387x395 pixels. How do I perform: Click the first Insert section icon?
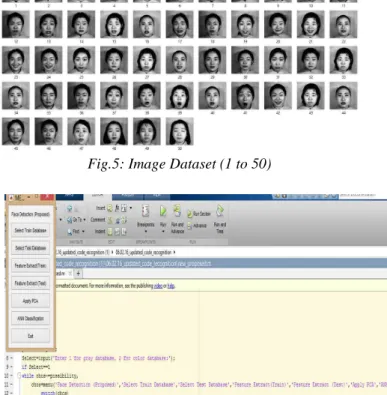click(x=110, y=208)
